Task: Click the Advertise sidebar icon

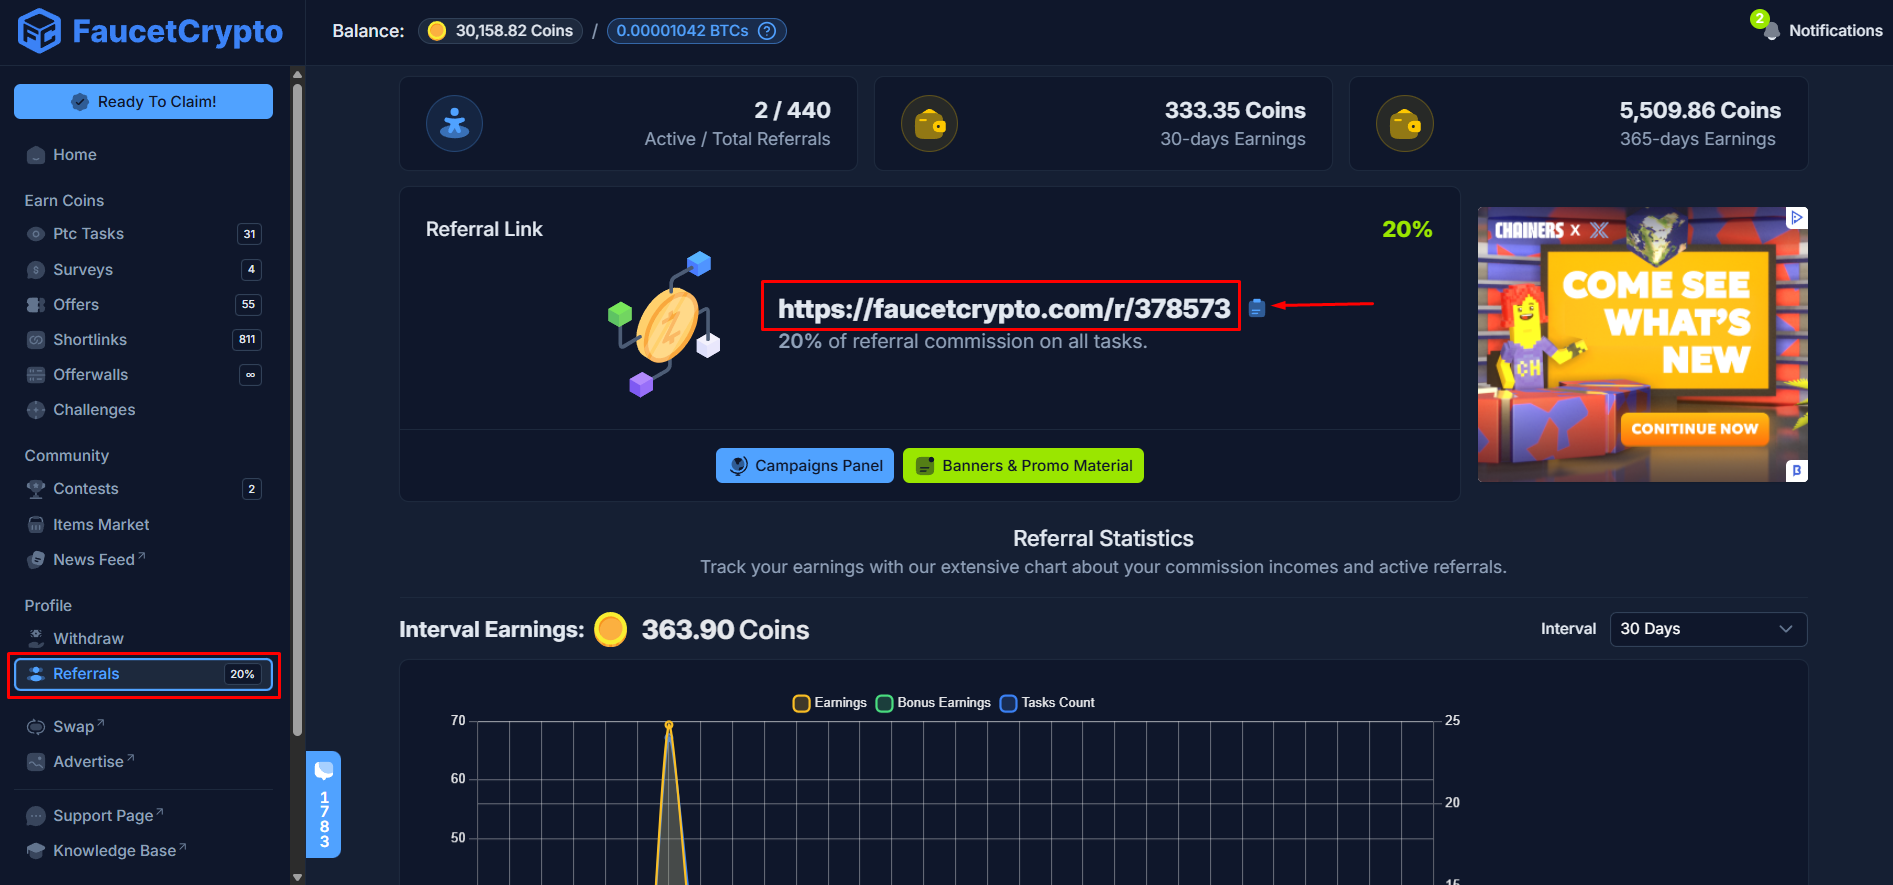Action: (36, 762)
